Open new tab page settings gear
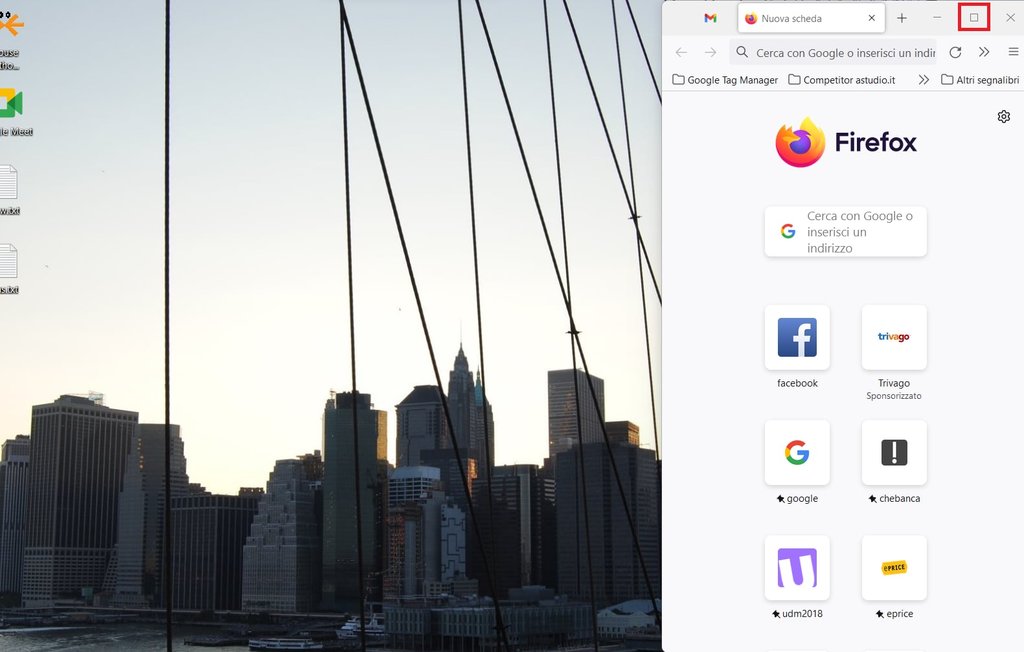 [x=1004, y=117]
